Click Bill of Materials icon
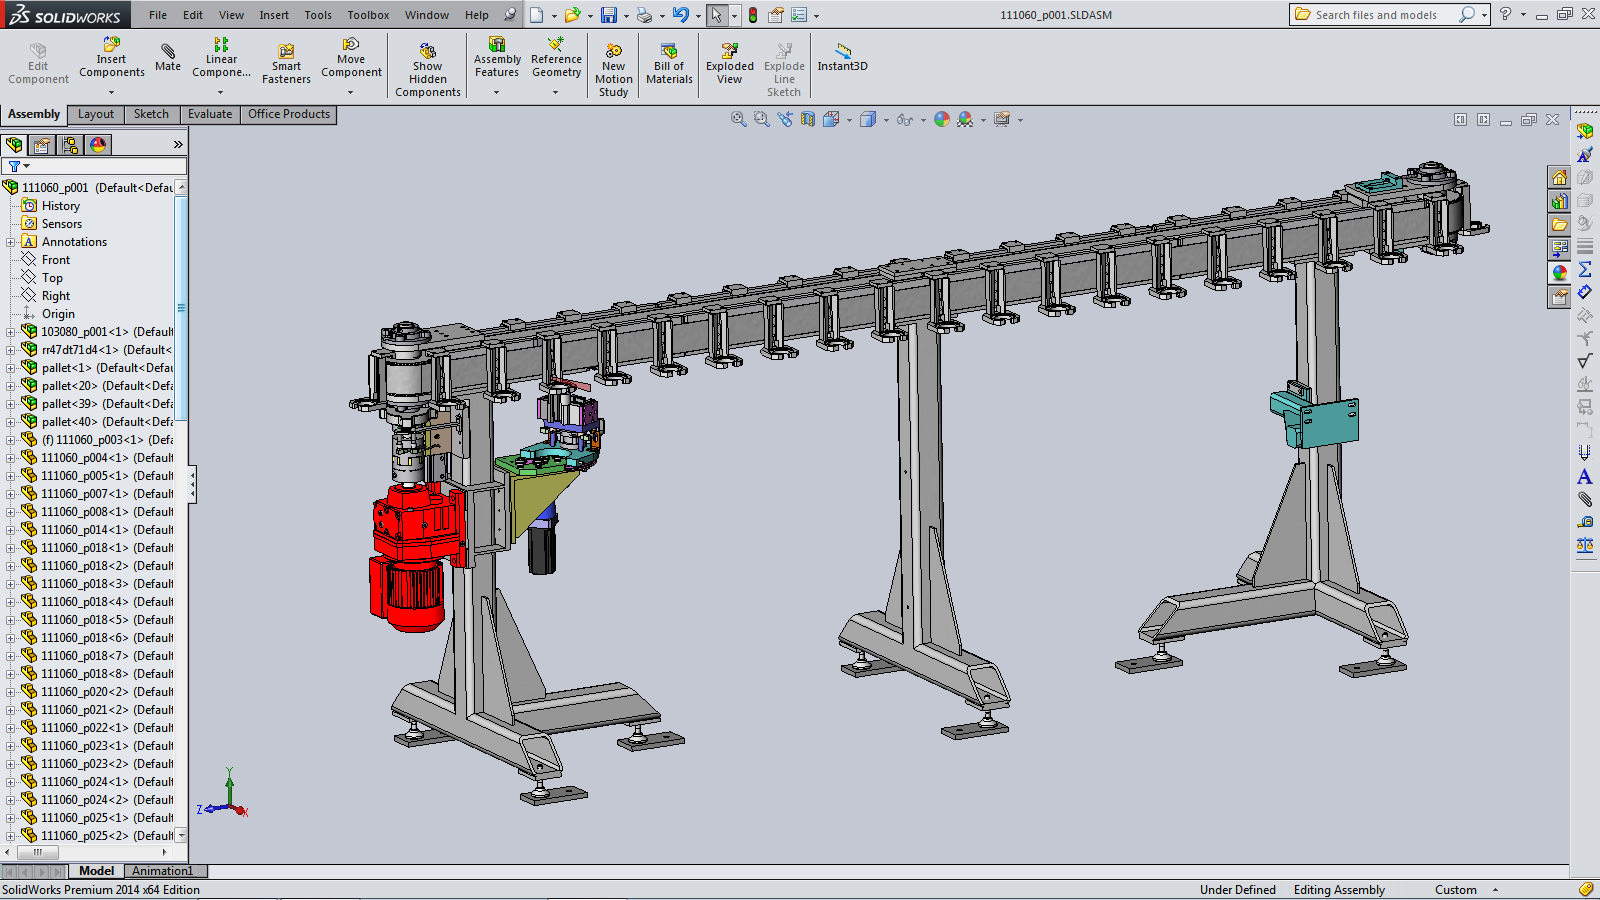Screen dimensions: 1600x900 (669, 65)
